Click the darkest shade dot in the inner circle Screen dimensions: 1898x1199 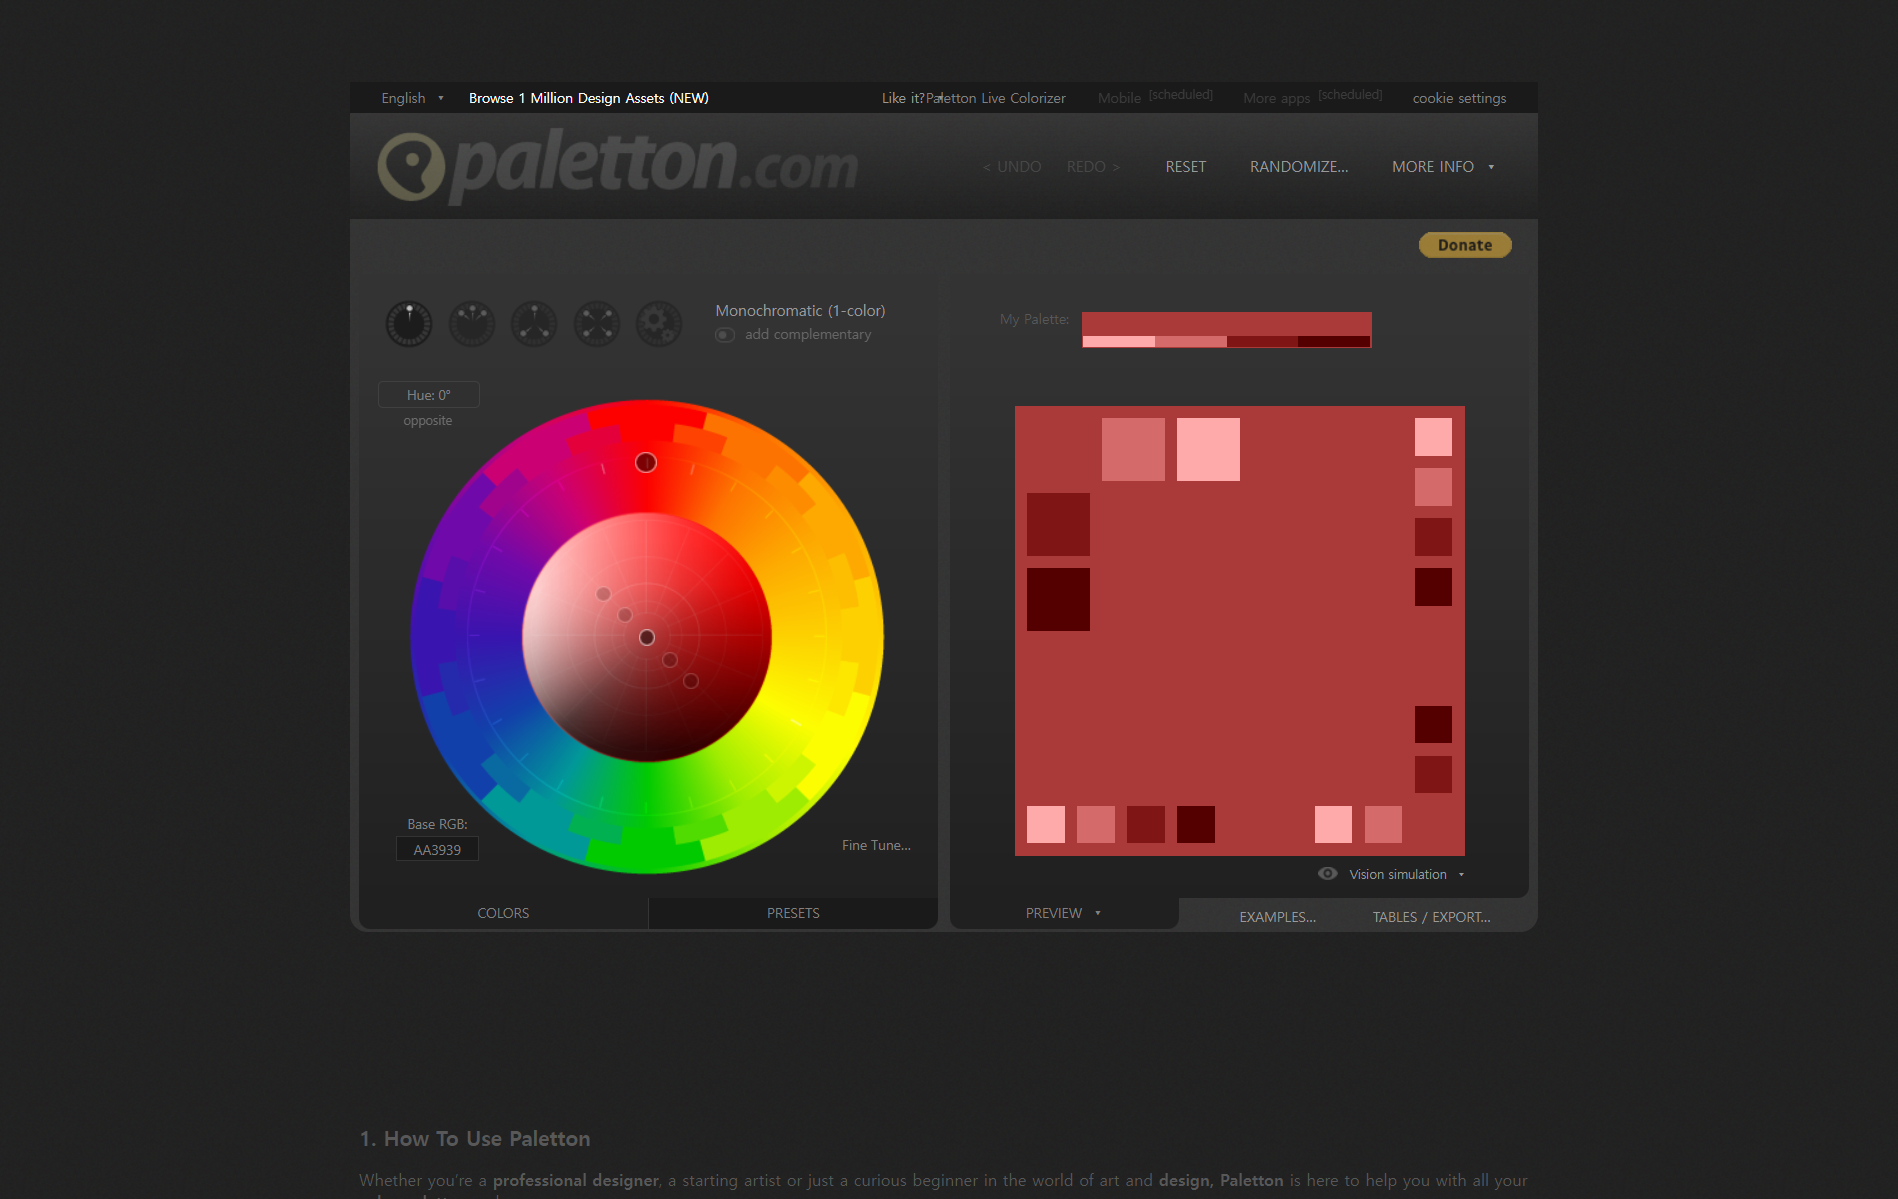pos(691,681)
